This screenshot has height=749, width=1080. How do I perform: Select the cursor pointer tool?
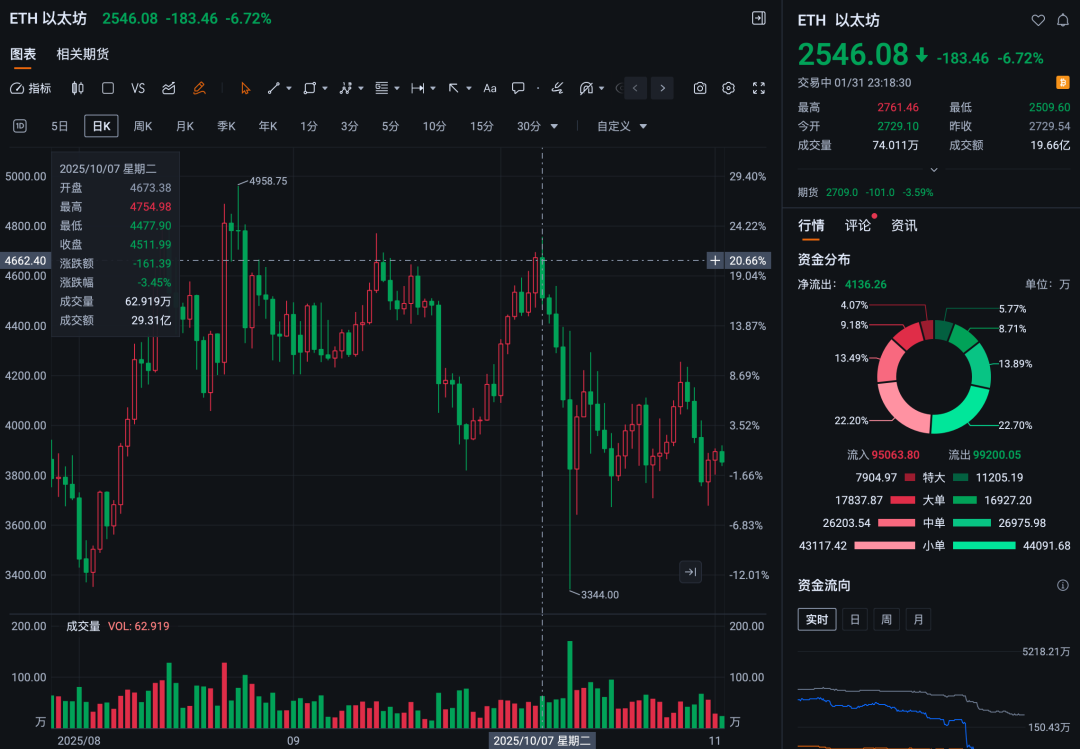[245, 88]
